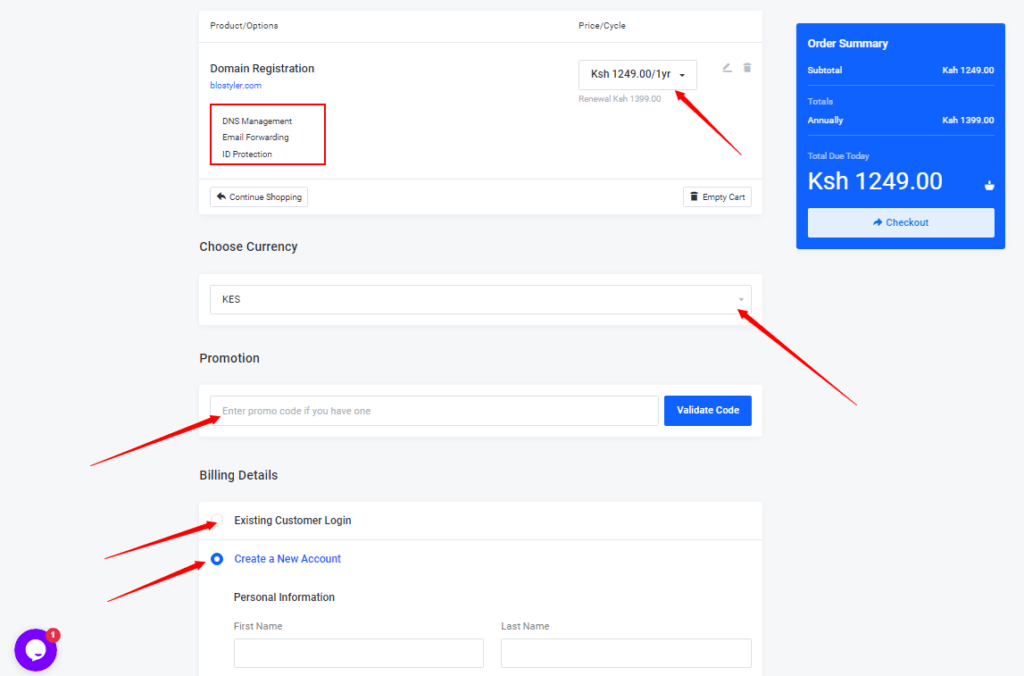
Task: Select Existing Customer Login radio button
Action: click(217, 520)
